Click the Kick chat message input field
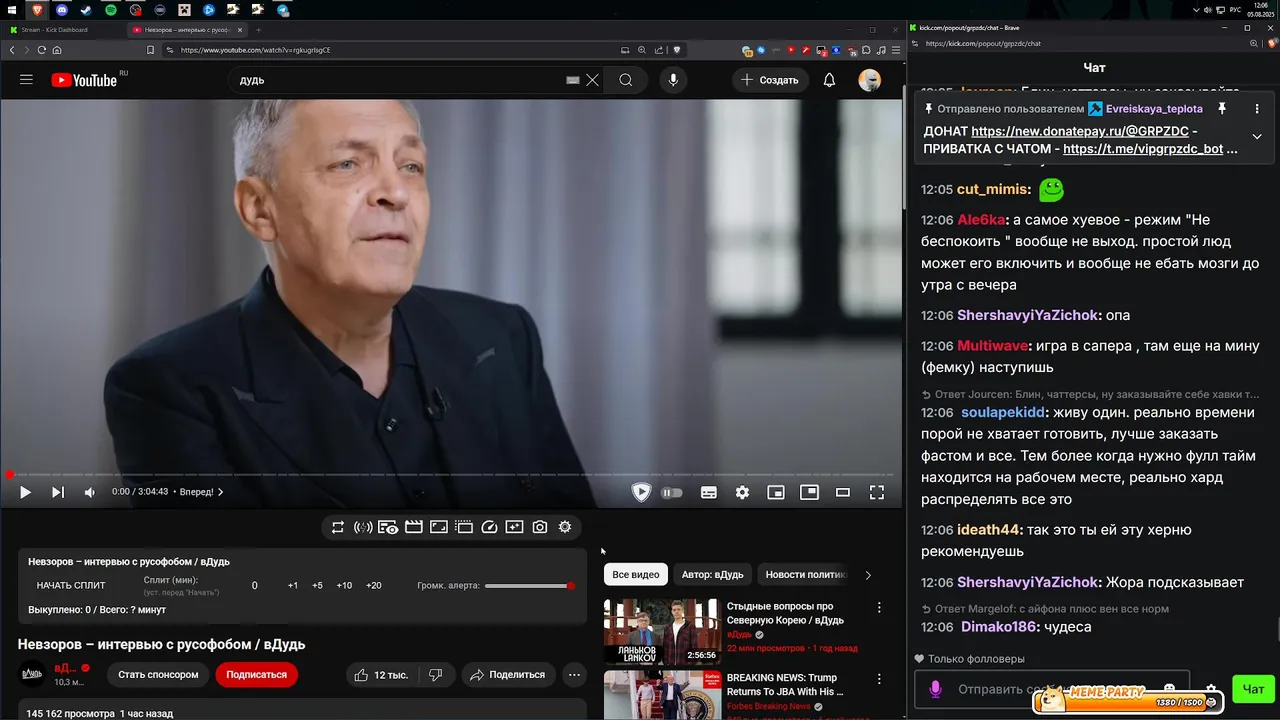The width and height of the screenshot is (1280, 720). pyautogui.click(x=1052, y=689)
